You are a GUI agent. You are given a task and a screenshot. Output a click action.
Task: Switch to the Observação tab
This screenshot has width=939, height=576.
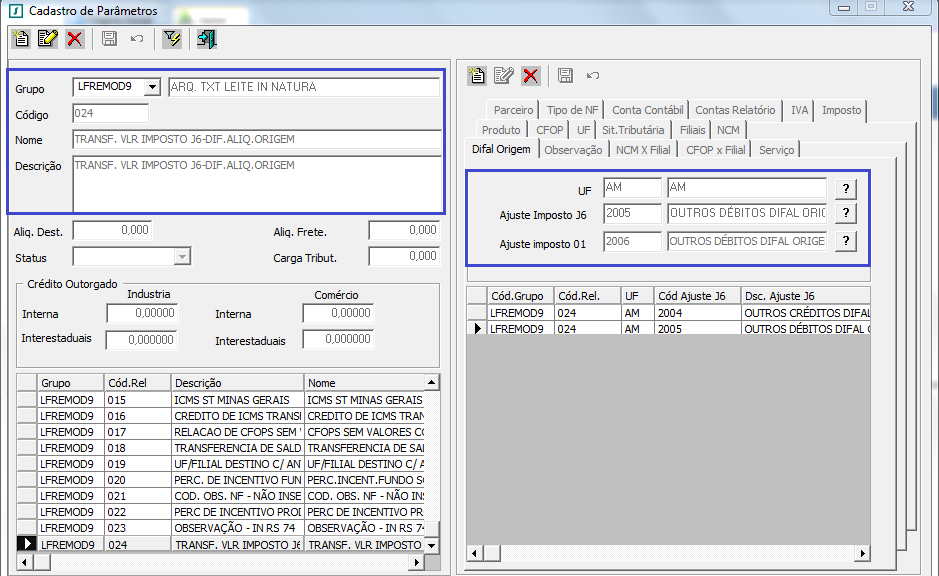pyautogui.click(x=573, y=150)
